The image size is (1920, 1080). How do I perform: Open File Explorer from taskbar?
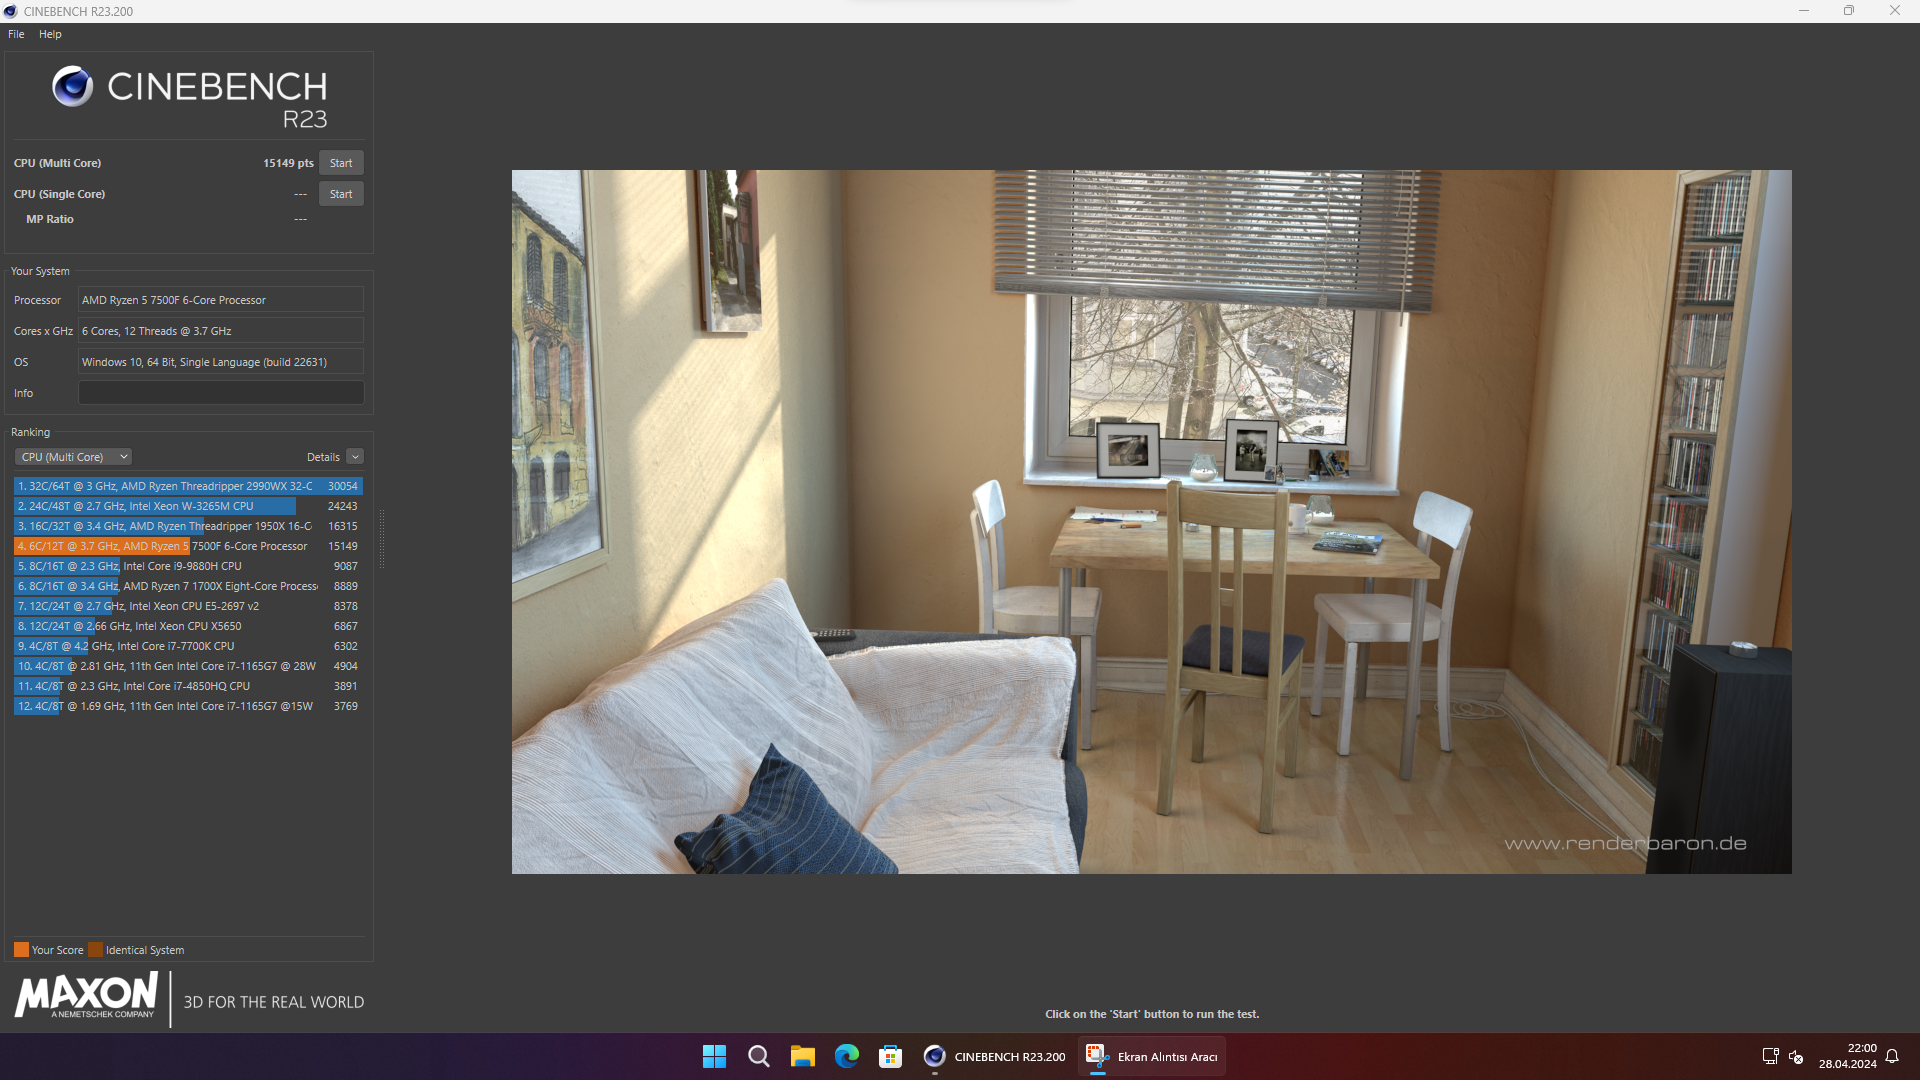tap(802, 1056)
